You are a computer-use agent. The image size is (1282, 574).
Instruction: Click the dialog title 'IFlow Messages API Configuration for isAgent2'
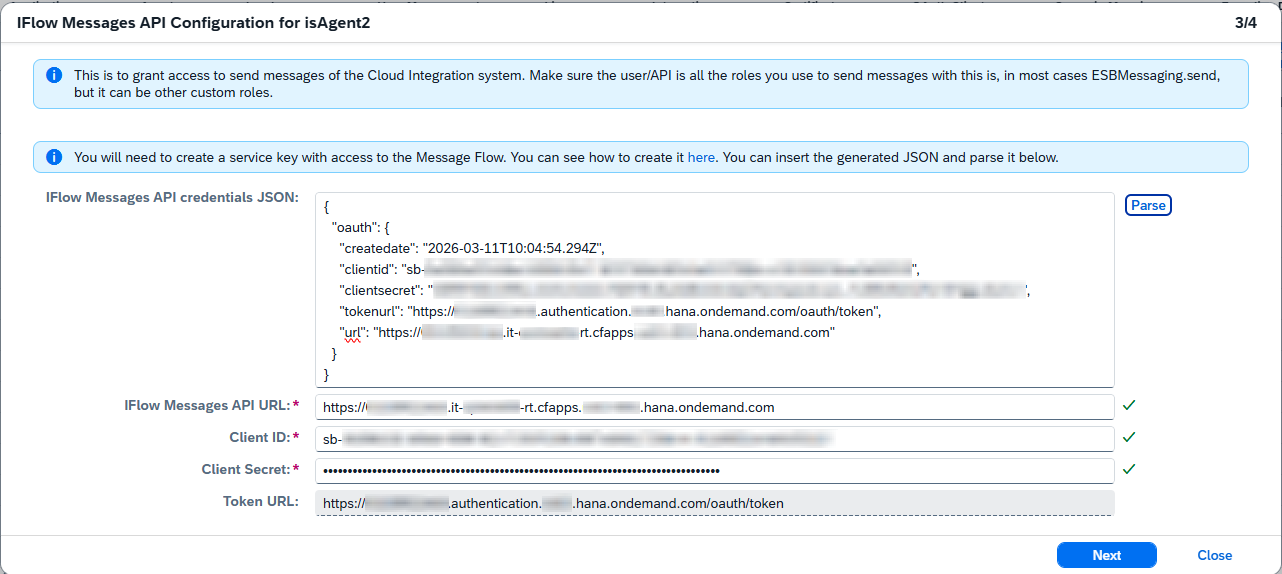click(x=194, y=23)
